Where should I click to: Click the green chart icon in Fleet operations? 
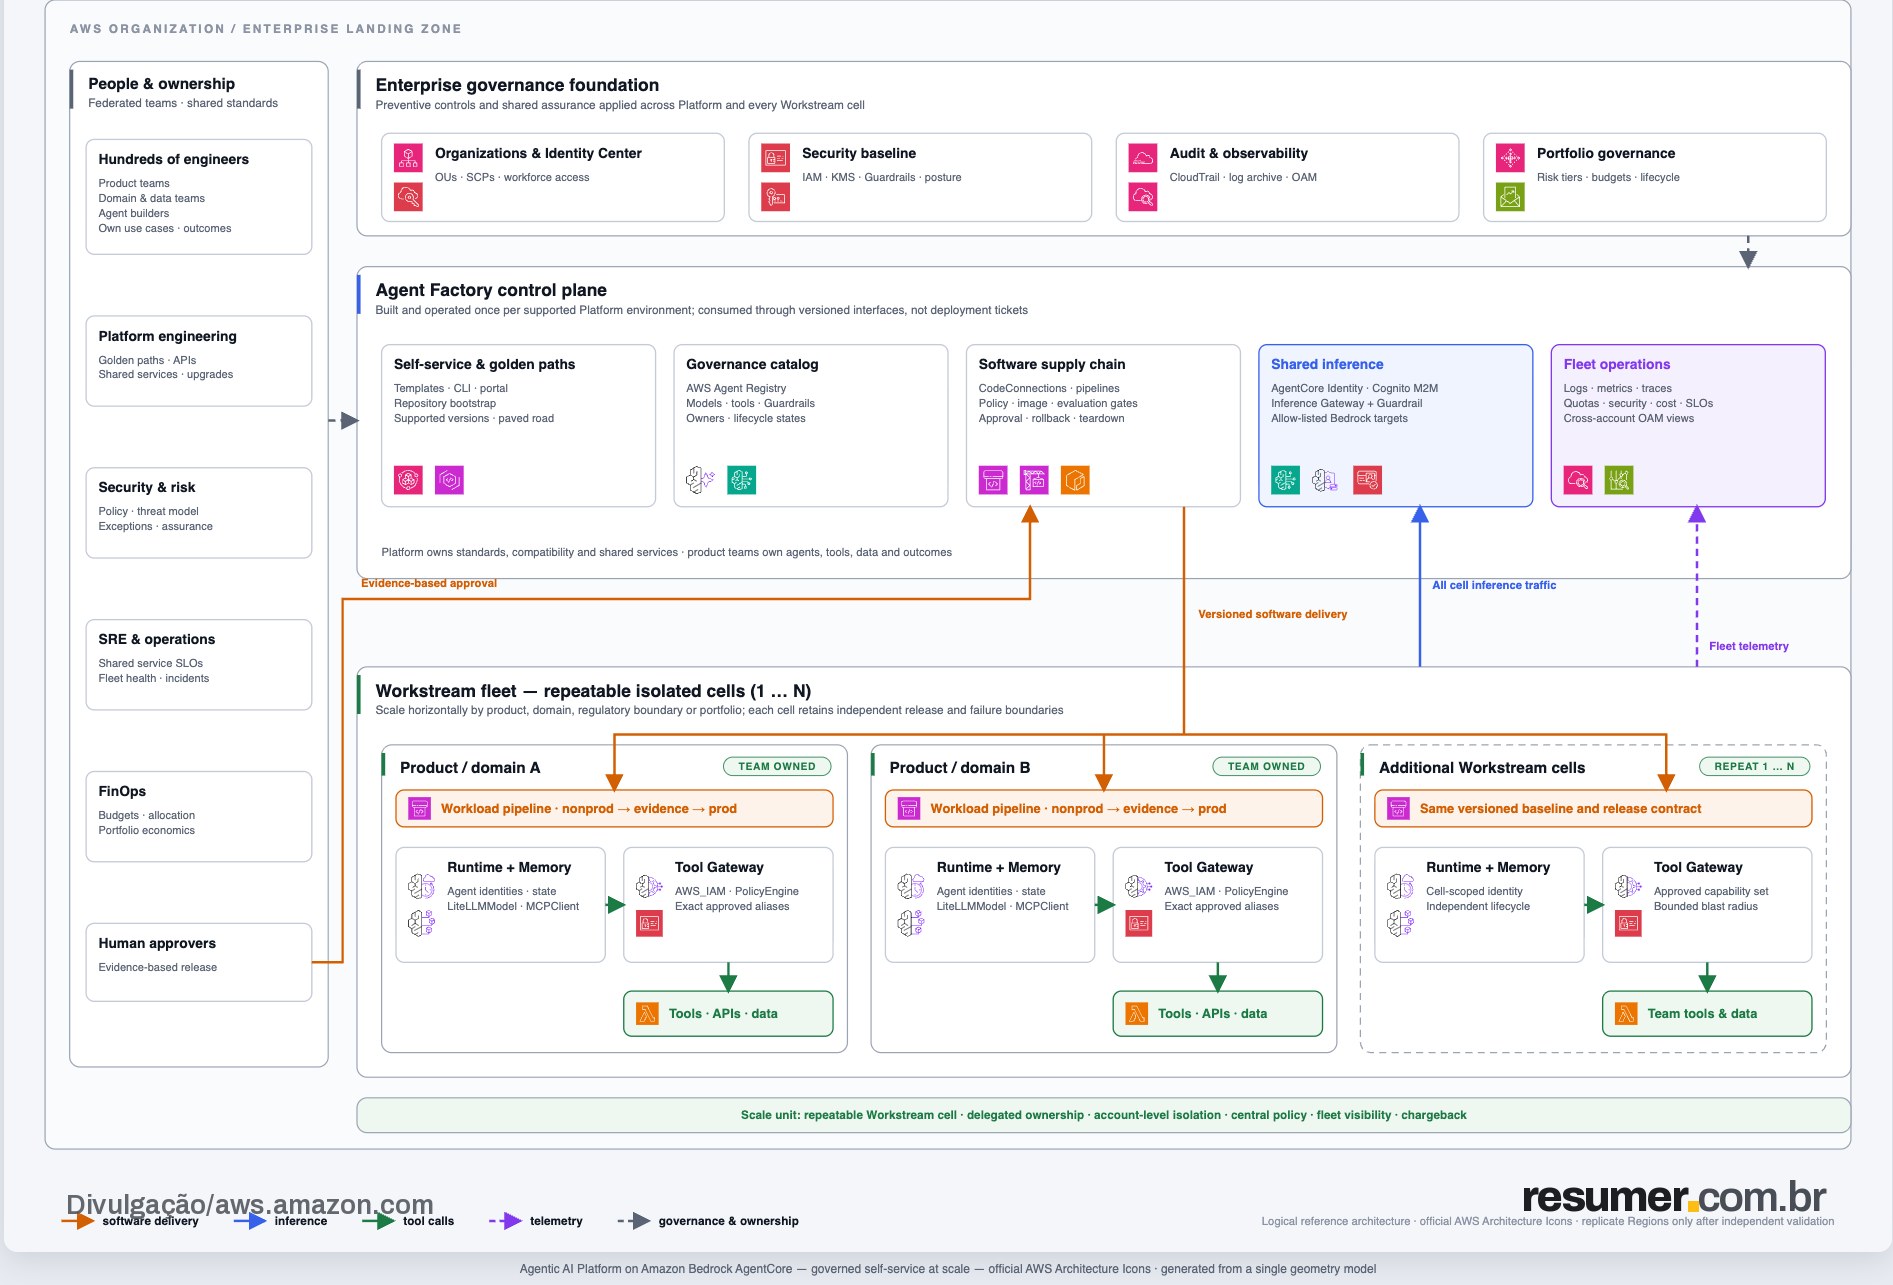pos(1619,480)
